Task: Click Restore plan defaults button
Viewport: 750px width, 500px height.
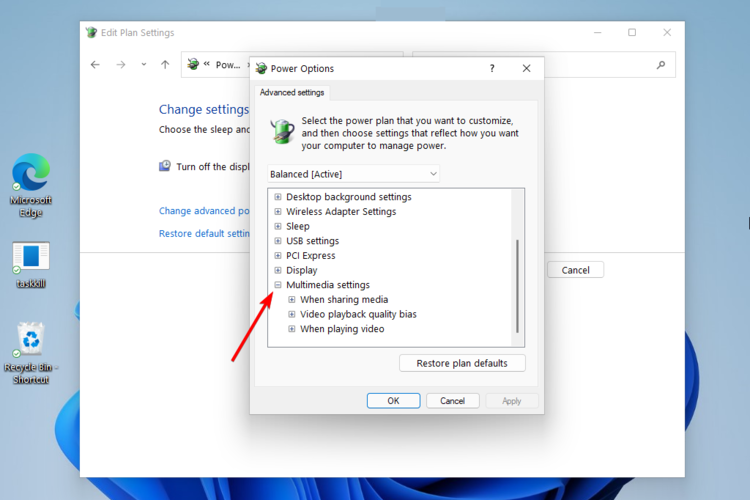Action: pyautogui.click(x=462, y=363)
